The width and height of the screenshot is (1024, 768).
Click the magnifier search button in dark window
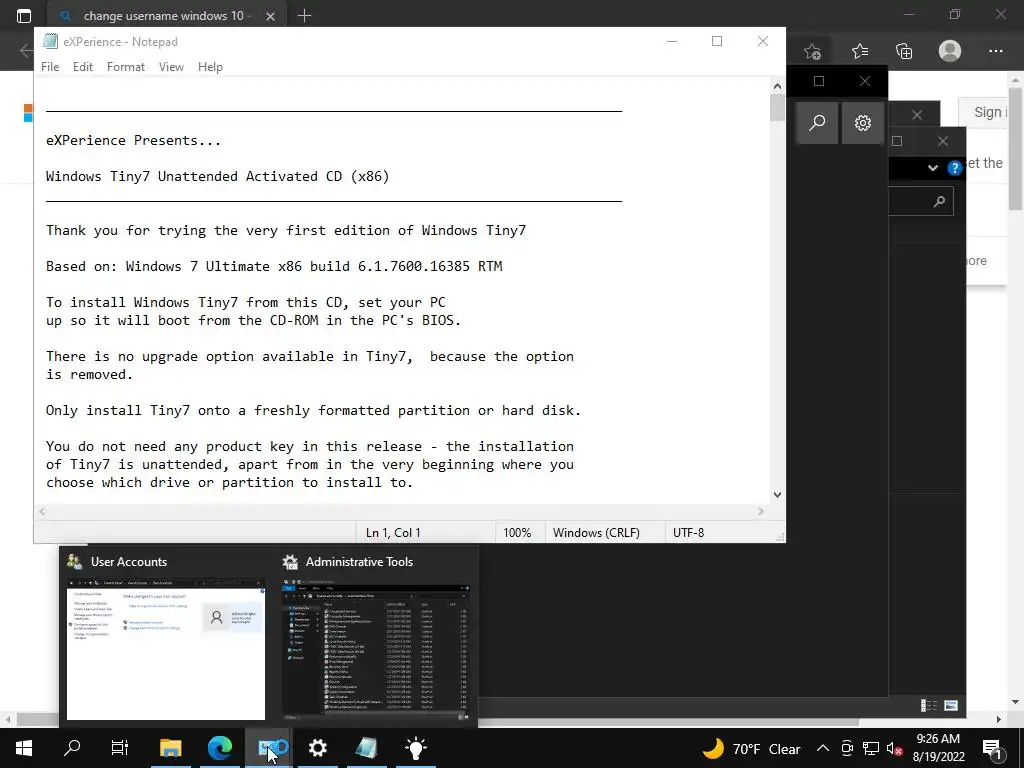tap(816, 122)
